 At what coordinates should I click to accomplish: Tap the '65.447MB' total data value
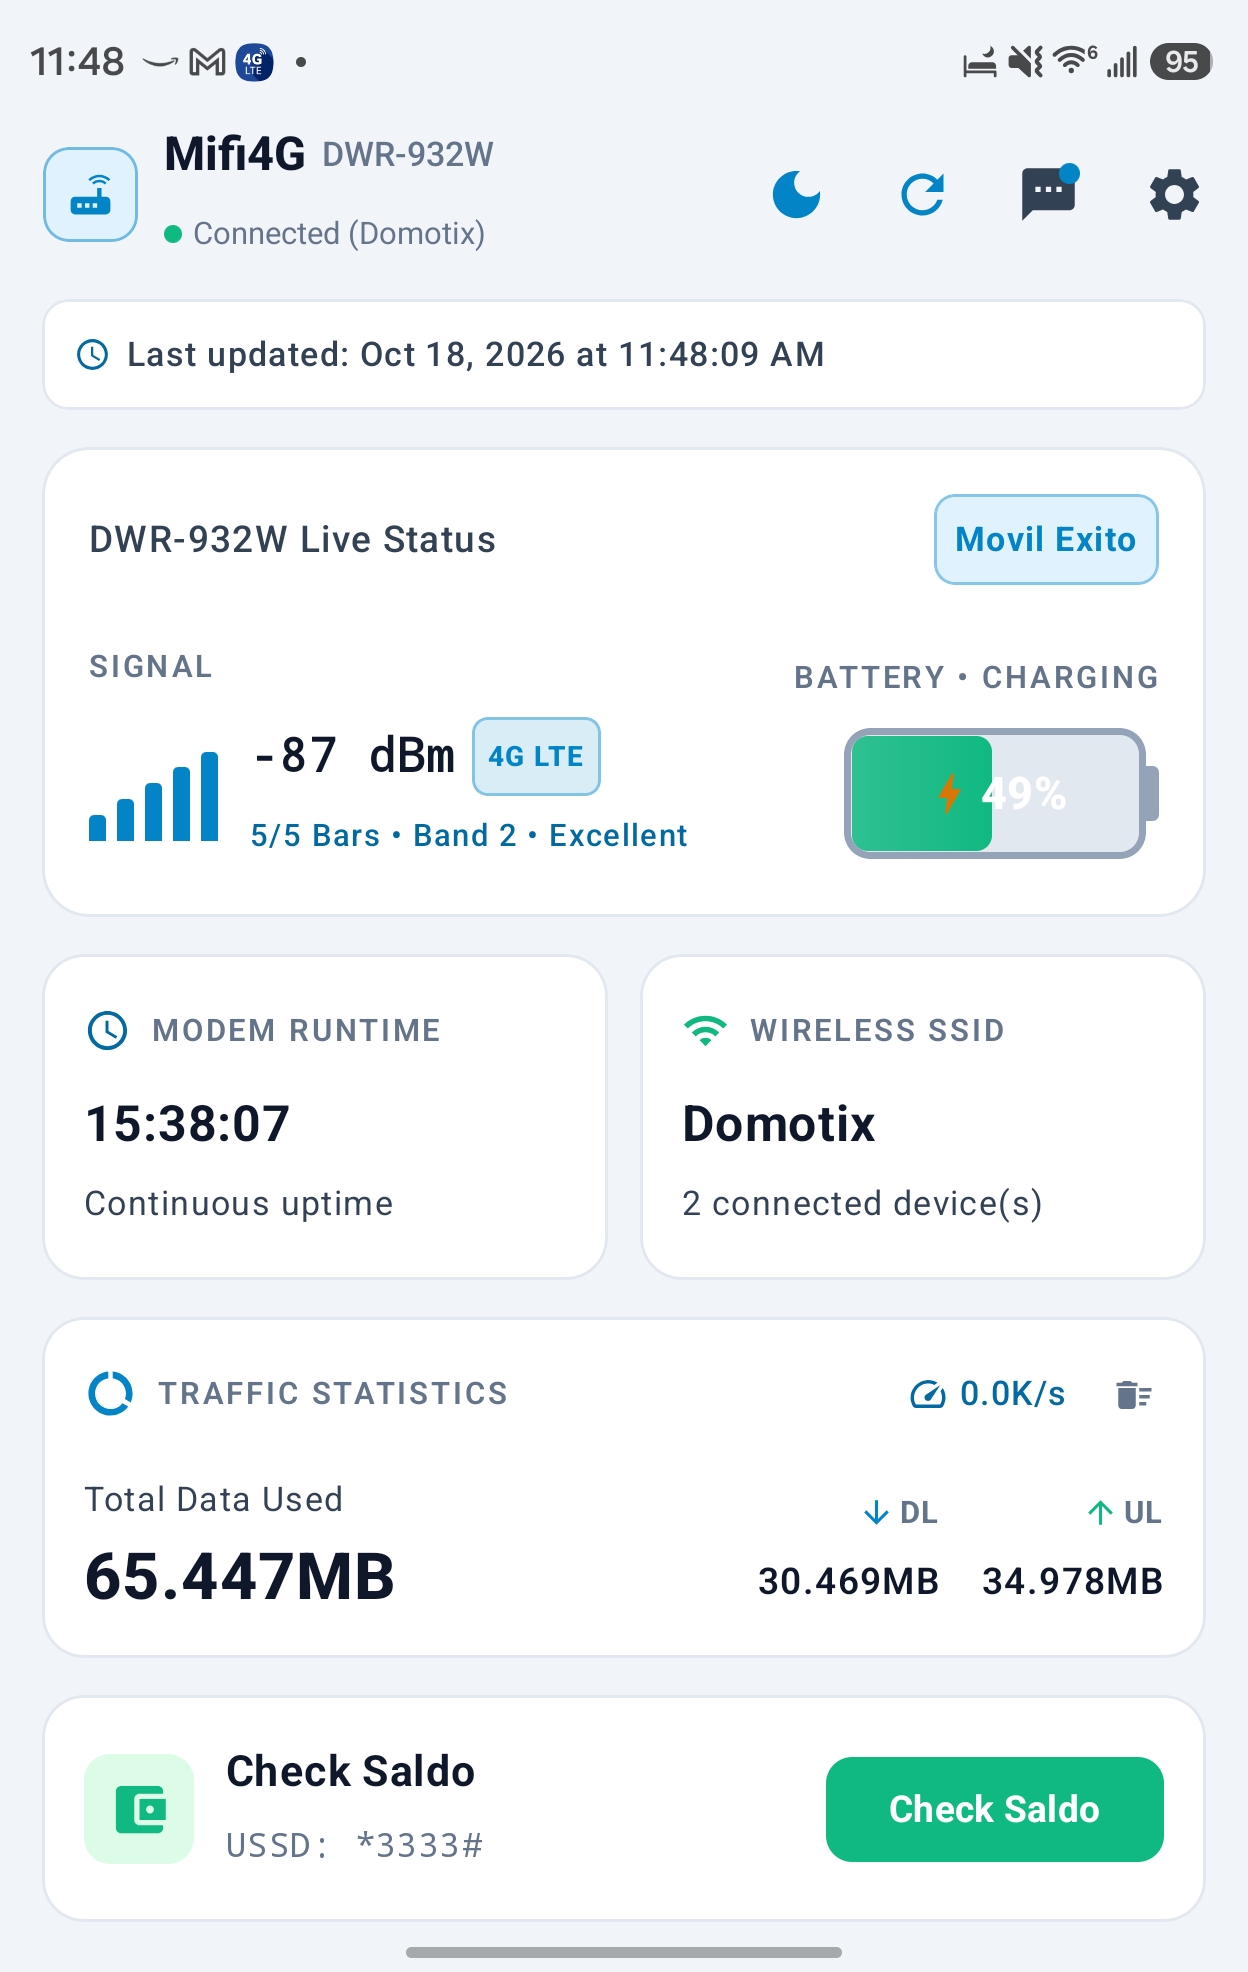pos(240,1577)
